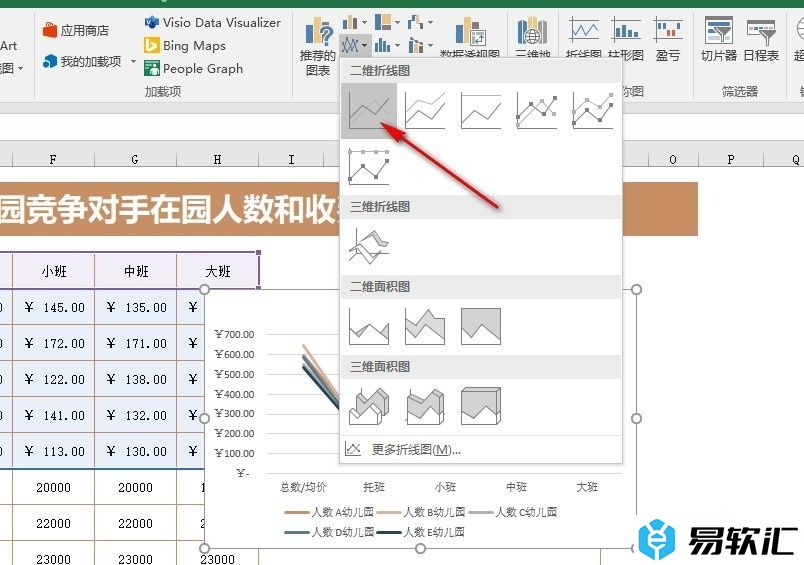Select the 100% stacked 3D area chart
Screen dimensions: 804x565
click(x=481, y=406)
